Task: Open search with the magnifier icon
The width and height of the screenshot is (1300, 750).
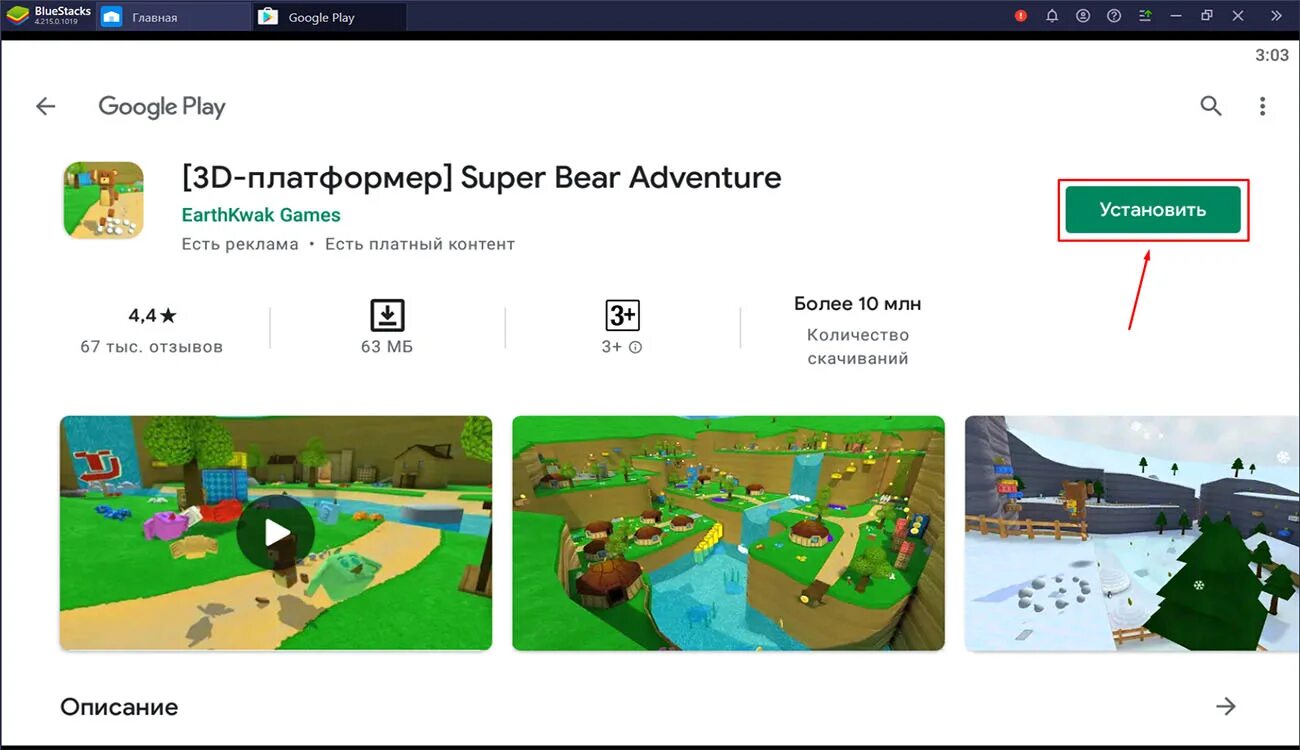Action: (x=1211, y=106)
